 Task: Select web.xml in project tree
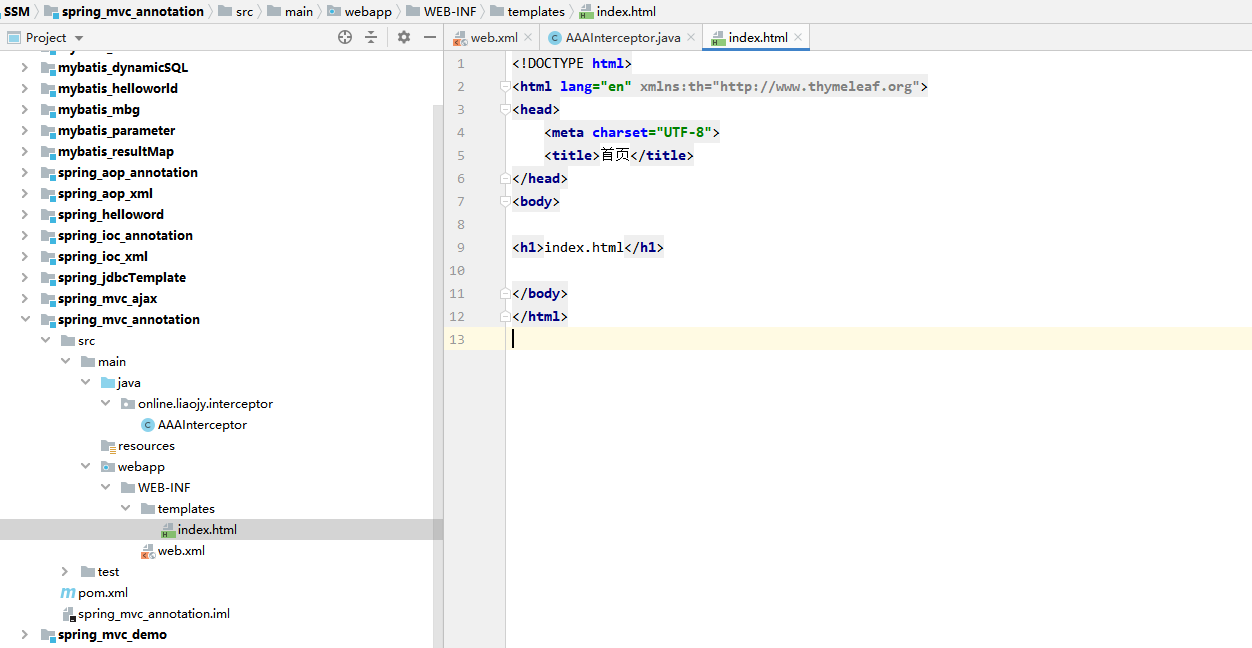point(181,550)
